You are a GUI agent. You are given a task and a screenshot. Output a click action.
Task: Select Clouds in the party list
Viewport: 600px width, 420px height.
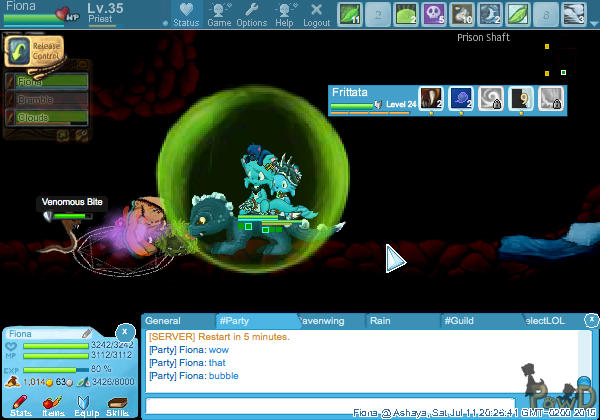[x=46, y=117]
